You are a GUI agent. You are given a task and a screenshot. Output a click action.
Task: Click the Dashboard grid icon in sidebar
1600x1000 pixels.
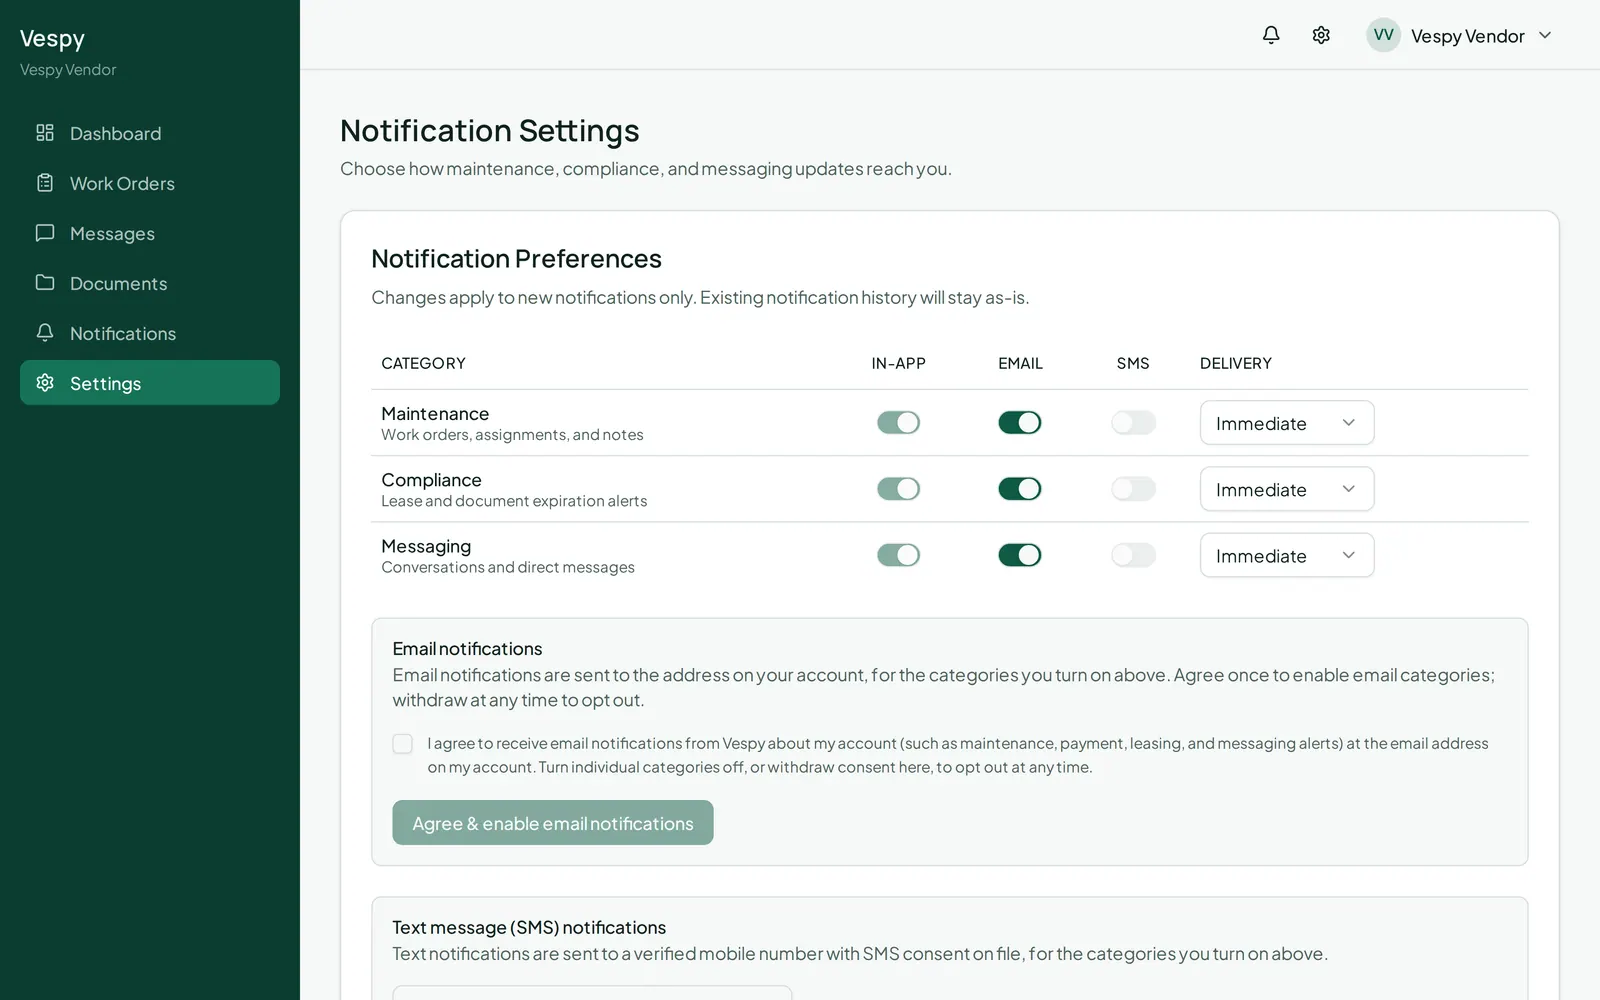tap(45, 133)
